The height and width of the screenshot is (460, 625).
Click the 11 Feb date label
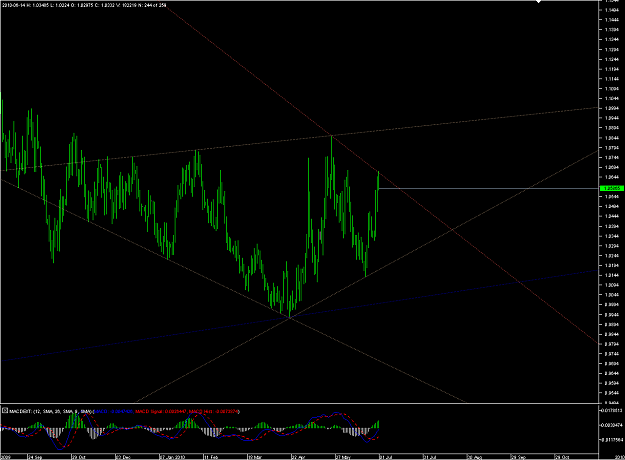coord(212,457)
